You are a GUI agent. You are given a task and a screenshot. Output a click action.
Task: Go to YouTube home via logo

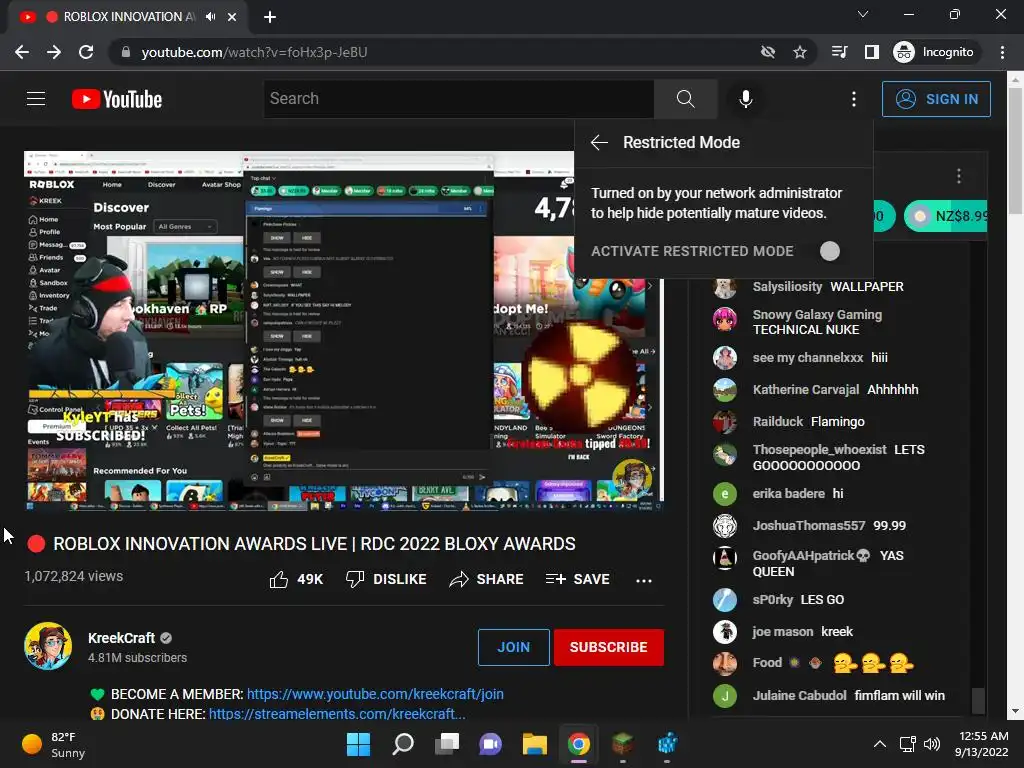click(x=117, y=99)
